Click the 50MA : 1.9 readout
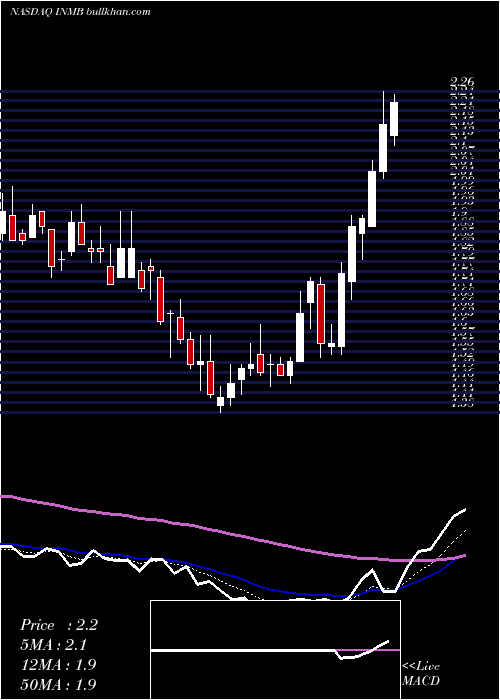The image size is (500, 700). click(x=58, y=684)
